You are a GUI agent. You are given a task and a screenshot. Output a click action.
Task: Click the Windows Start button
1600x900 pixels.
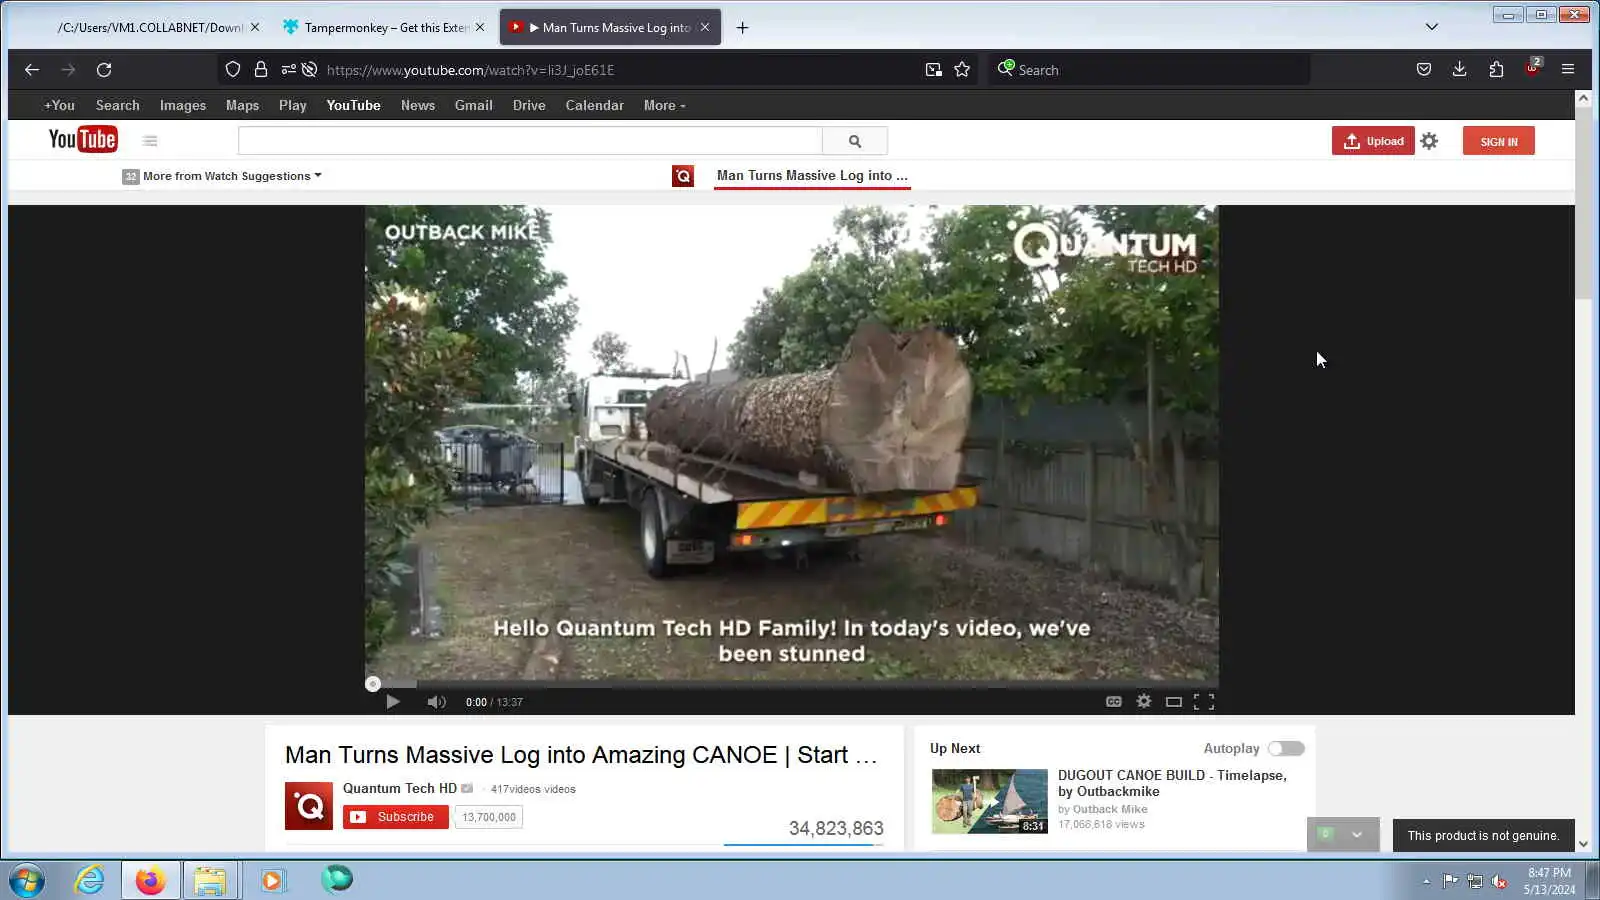tap(27, 881)
